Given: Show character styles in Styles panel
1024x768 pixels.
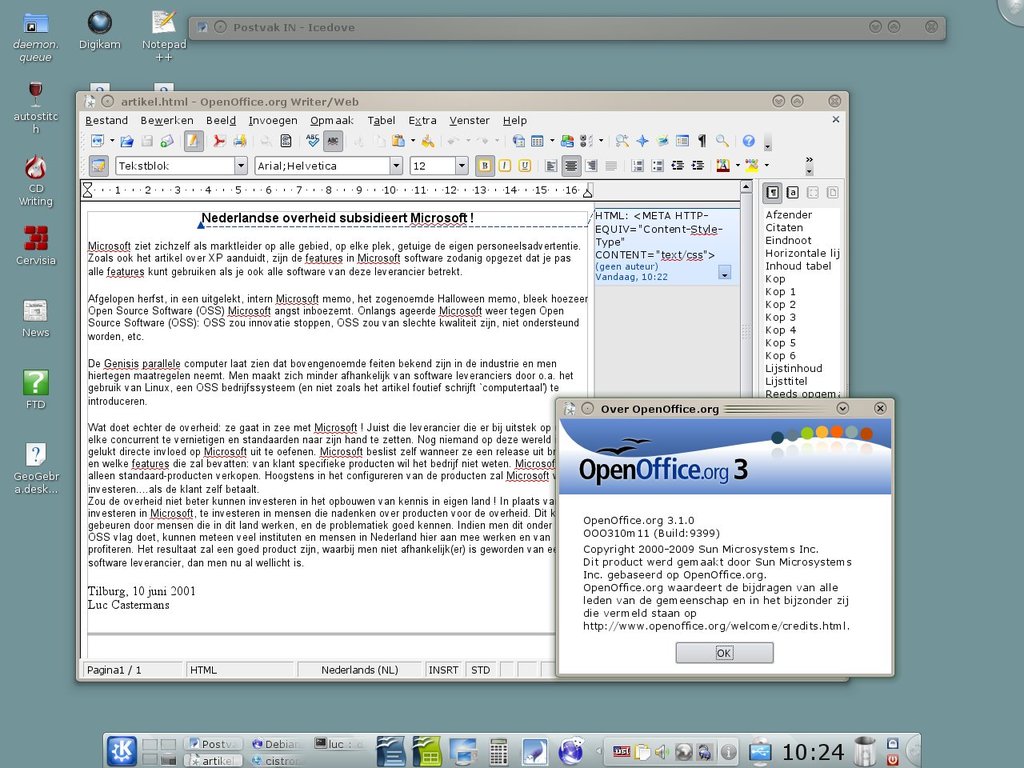Looking at the screenshot, I should coord(792,193).
